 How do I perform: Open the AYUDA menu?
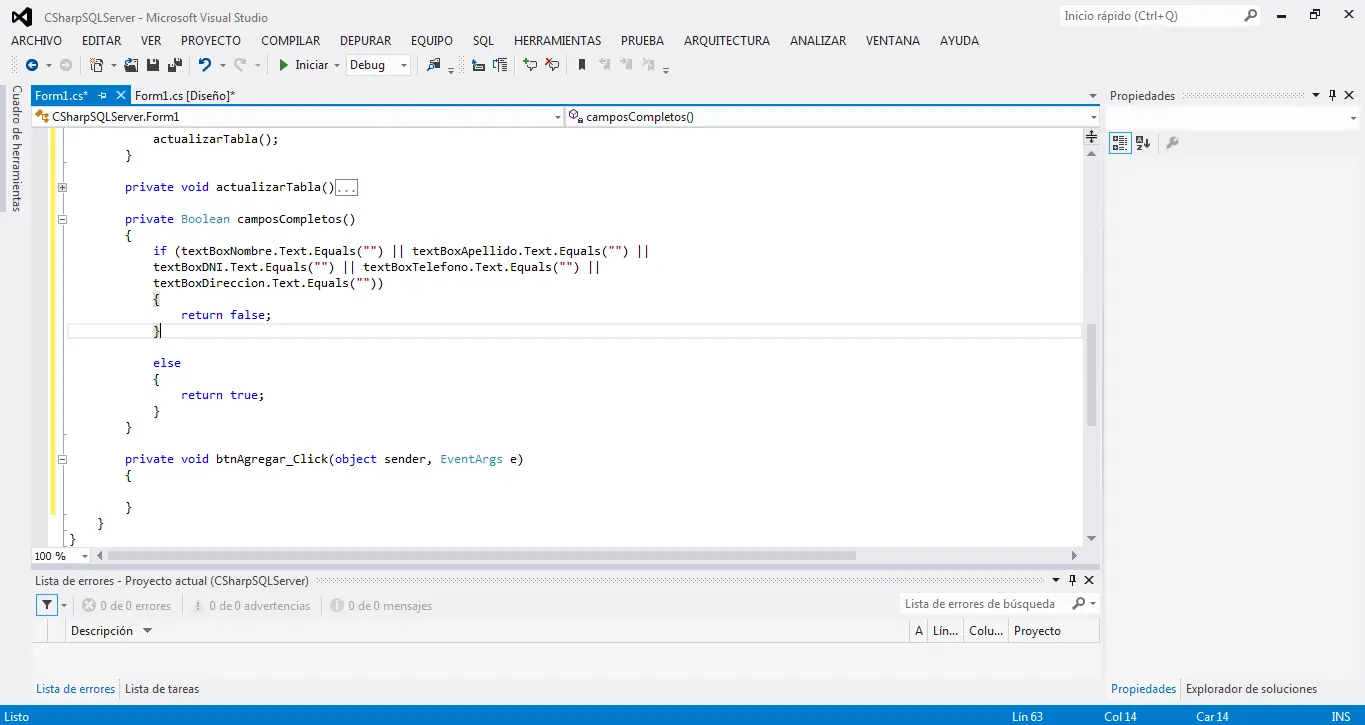tap(959, 41)
